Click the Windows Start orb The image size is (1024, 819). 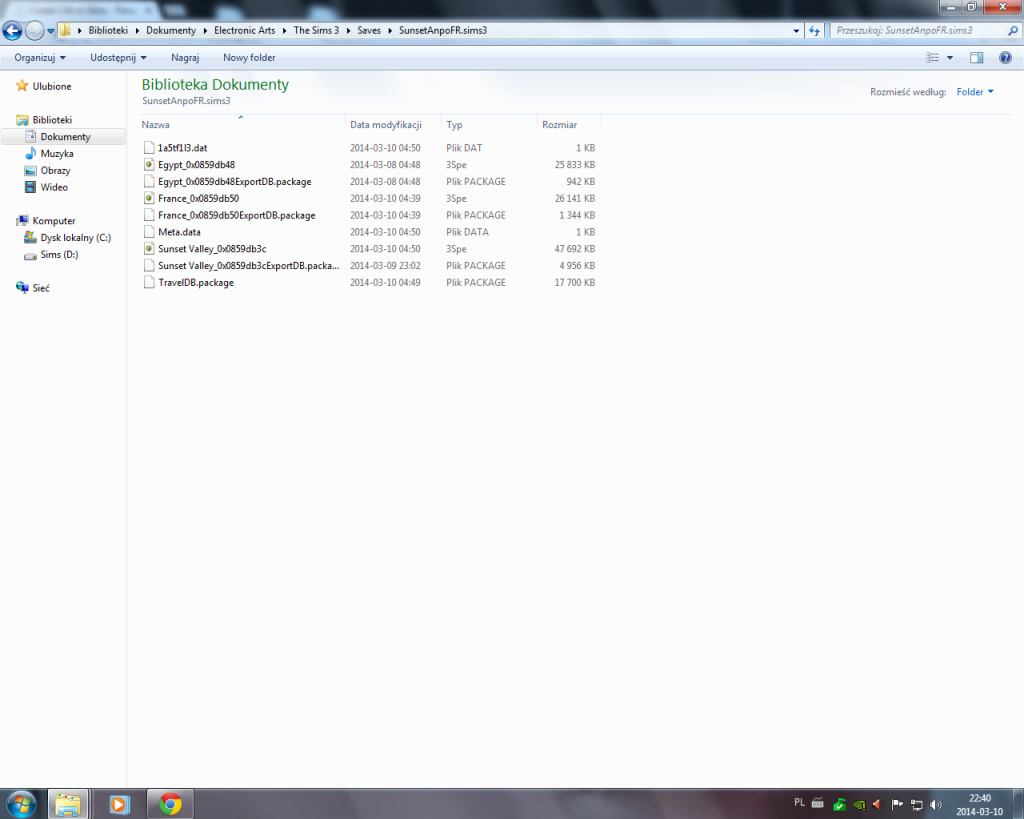click(21, 804)
